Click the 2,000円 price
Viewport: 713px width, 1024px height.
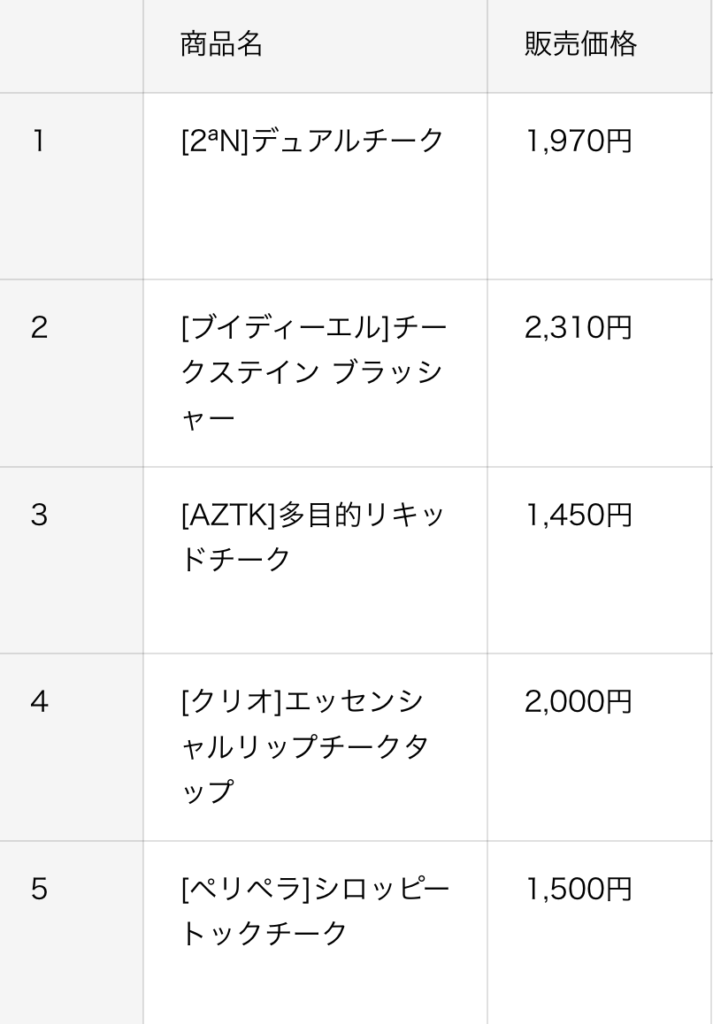click(579, 702)
